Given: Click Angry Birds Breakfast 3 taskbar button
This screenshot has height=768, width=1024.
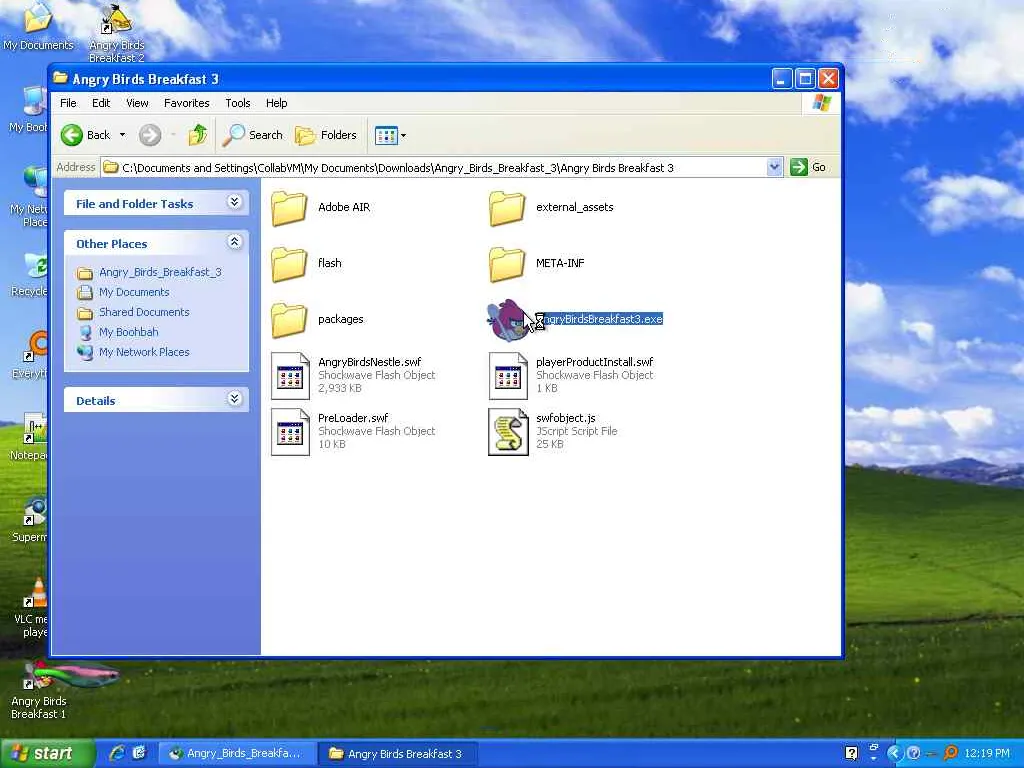Looking at the screenshot, I should click(x=399, y=754).
